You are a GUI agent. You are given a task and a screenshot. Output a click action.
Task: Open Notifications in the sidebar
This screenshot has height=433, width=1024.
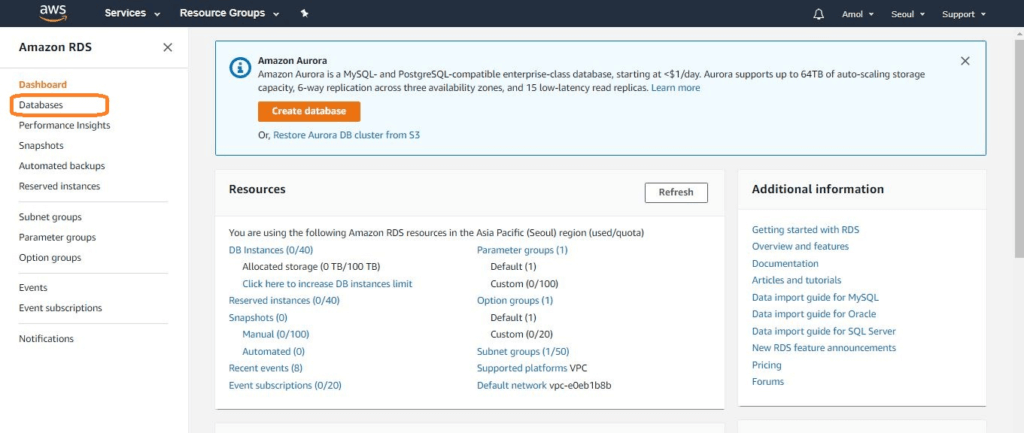click(x=46, y=338)
